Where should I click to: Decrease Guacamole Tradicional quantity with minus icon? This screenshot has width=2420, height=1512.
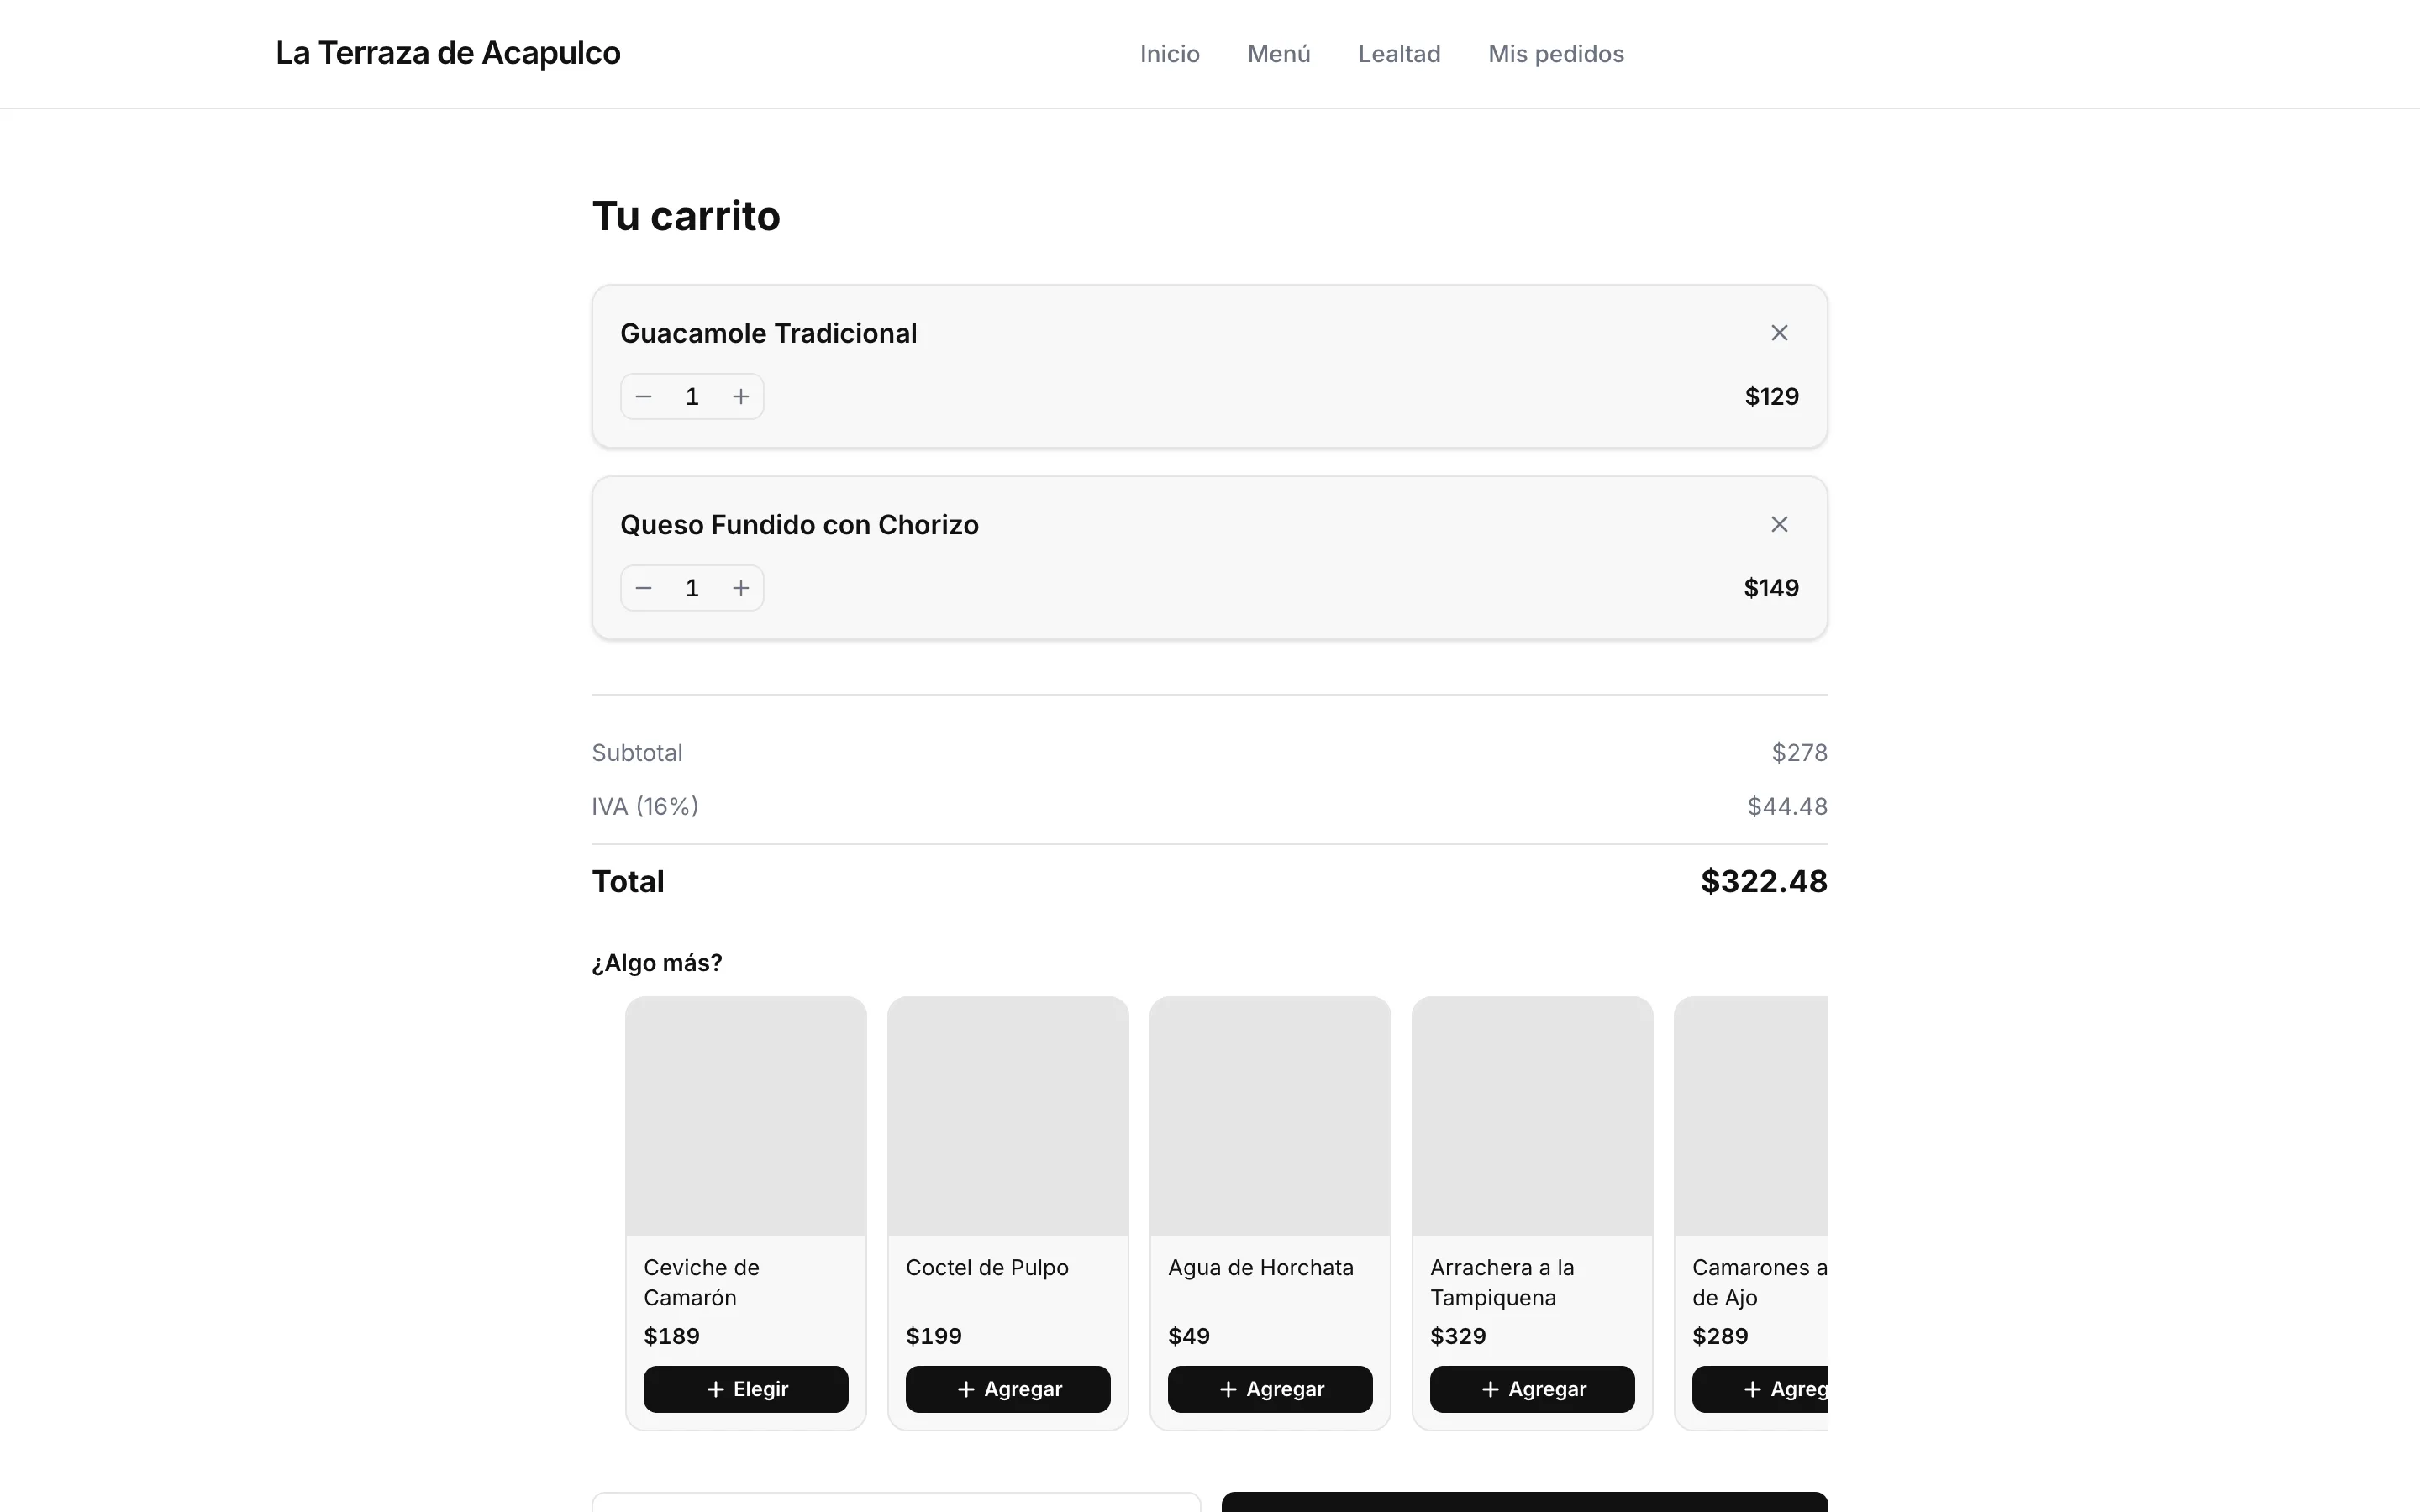pos(644,397)
